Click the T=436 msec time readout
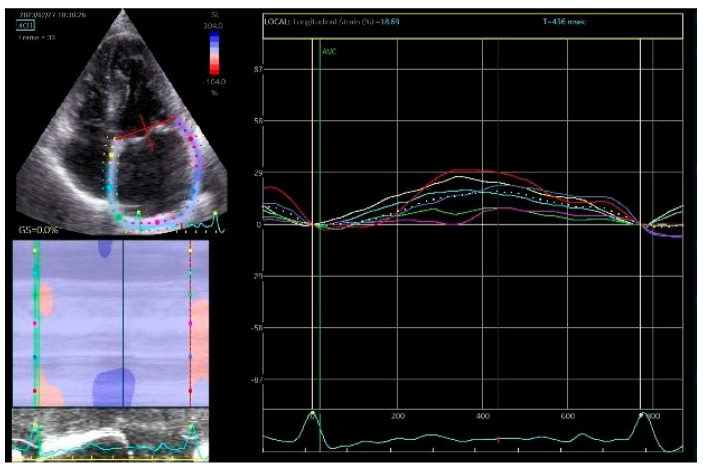Image resolution: width=703 pixels, height=470 pixels. point(564,22)
